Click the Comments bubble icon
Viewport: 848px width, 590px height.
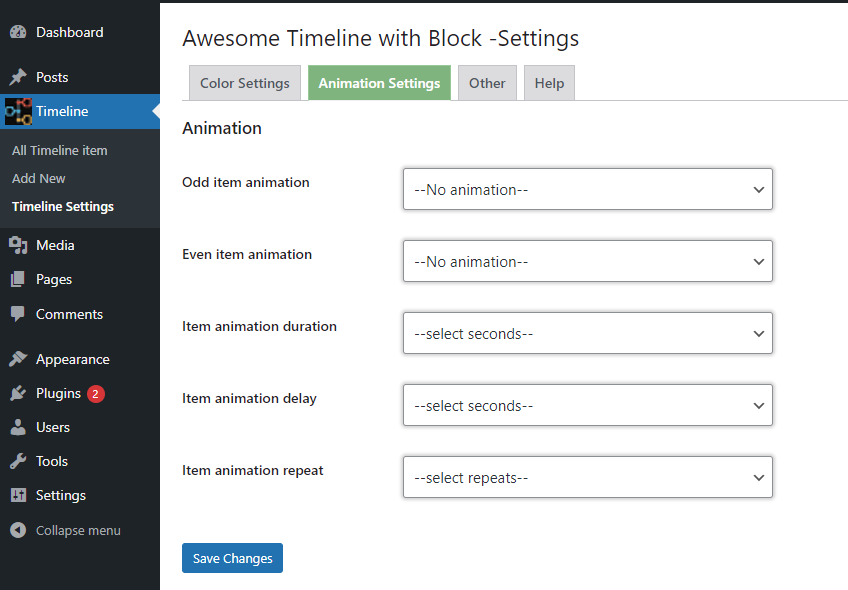[18, 314]
